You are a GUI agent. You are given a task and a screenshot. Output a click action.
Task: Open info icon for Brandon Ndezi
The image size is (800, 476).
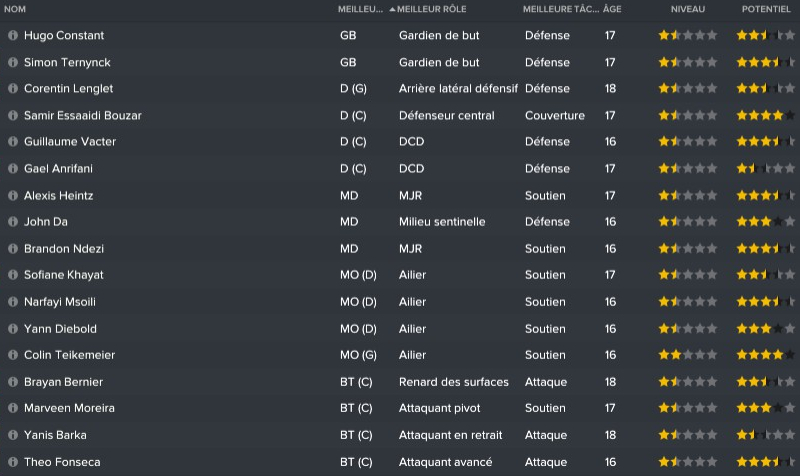(13, 248)
